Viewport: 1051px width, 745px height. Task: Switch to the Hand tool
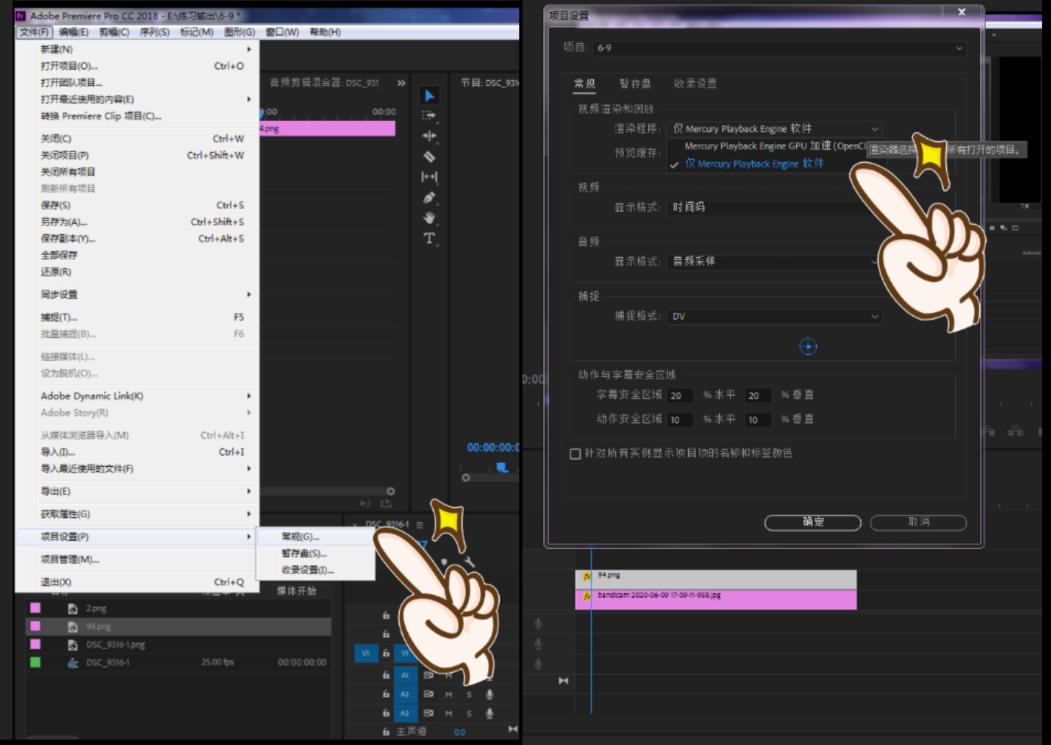coord(429,217)
